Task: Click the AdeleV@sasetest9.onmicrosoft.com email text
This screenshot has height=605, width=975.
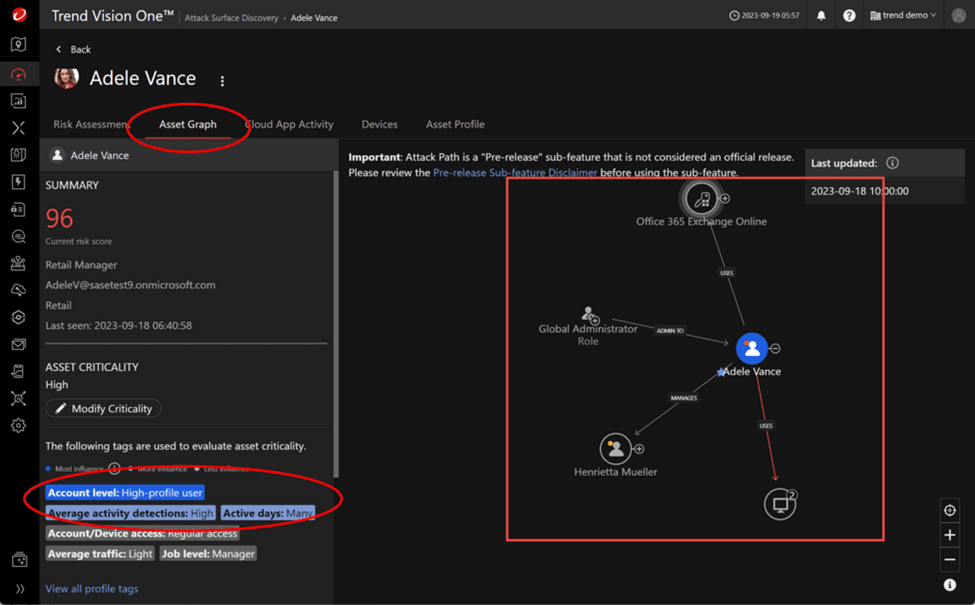Action: (131, 285)
